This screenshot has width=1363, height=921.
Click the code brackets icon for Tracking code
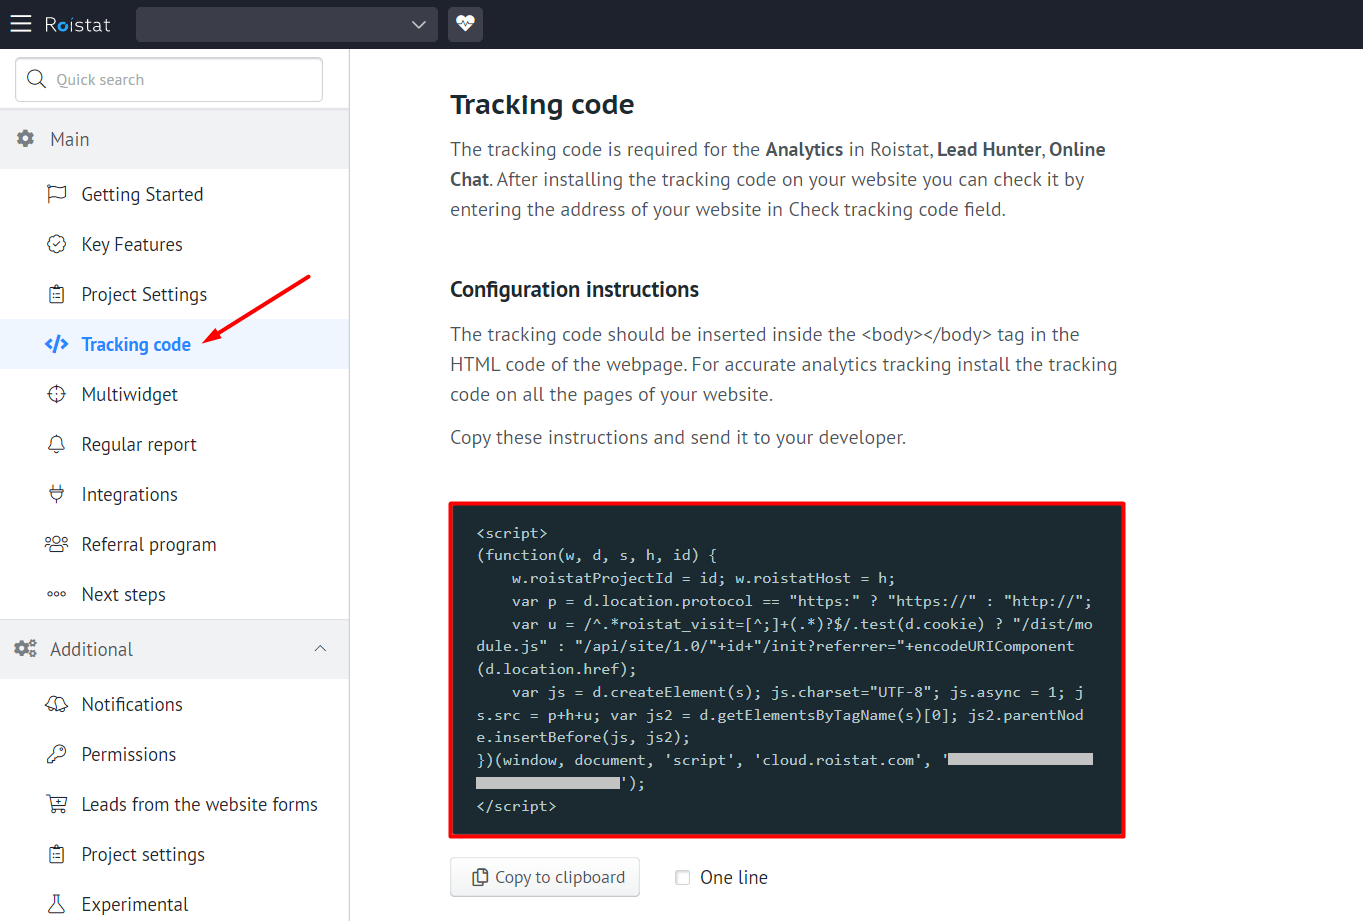(57, 344)
